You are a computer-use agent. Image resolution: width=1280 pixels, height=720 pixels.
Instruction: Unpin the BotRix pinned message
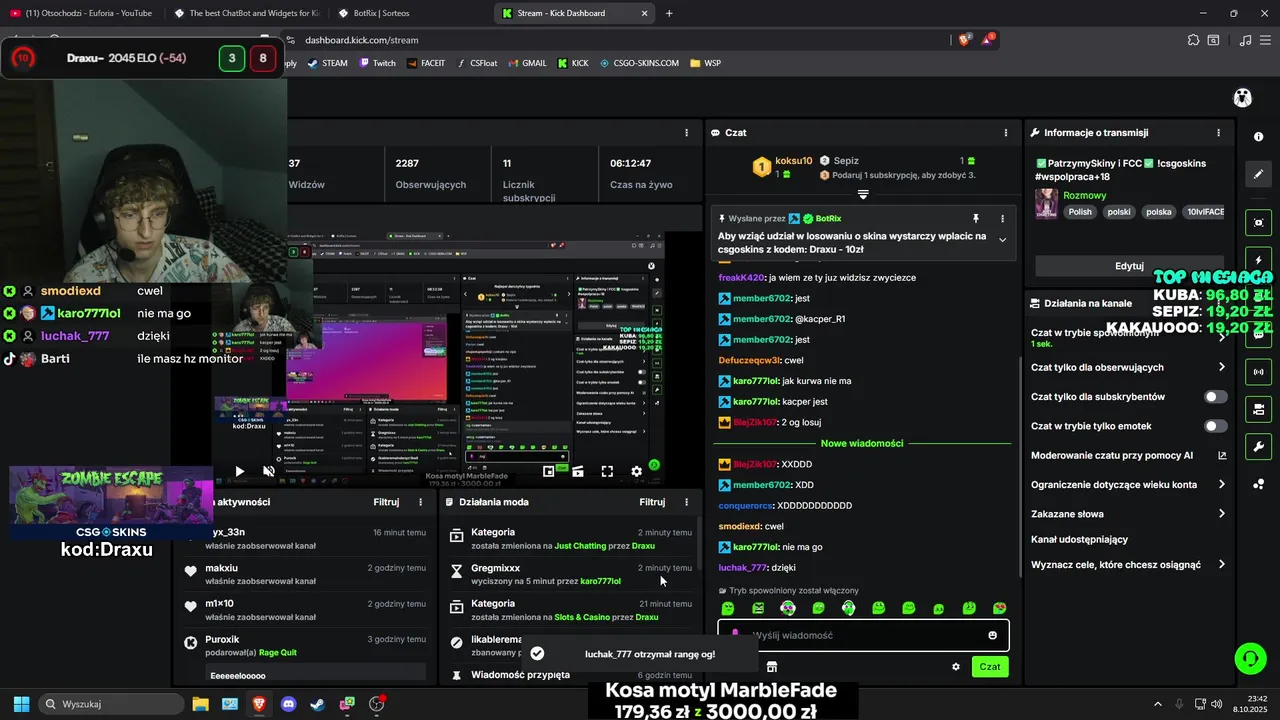(x=976, y=218)
